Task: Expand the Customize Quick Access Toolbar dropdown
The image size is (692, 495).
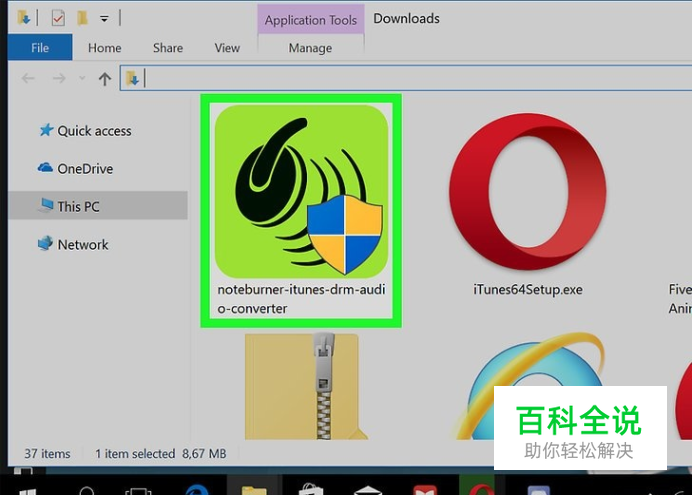Action: 104,19
